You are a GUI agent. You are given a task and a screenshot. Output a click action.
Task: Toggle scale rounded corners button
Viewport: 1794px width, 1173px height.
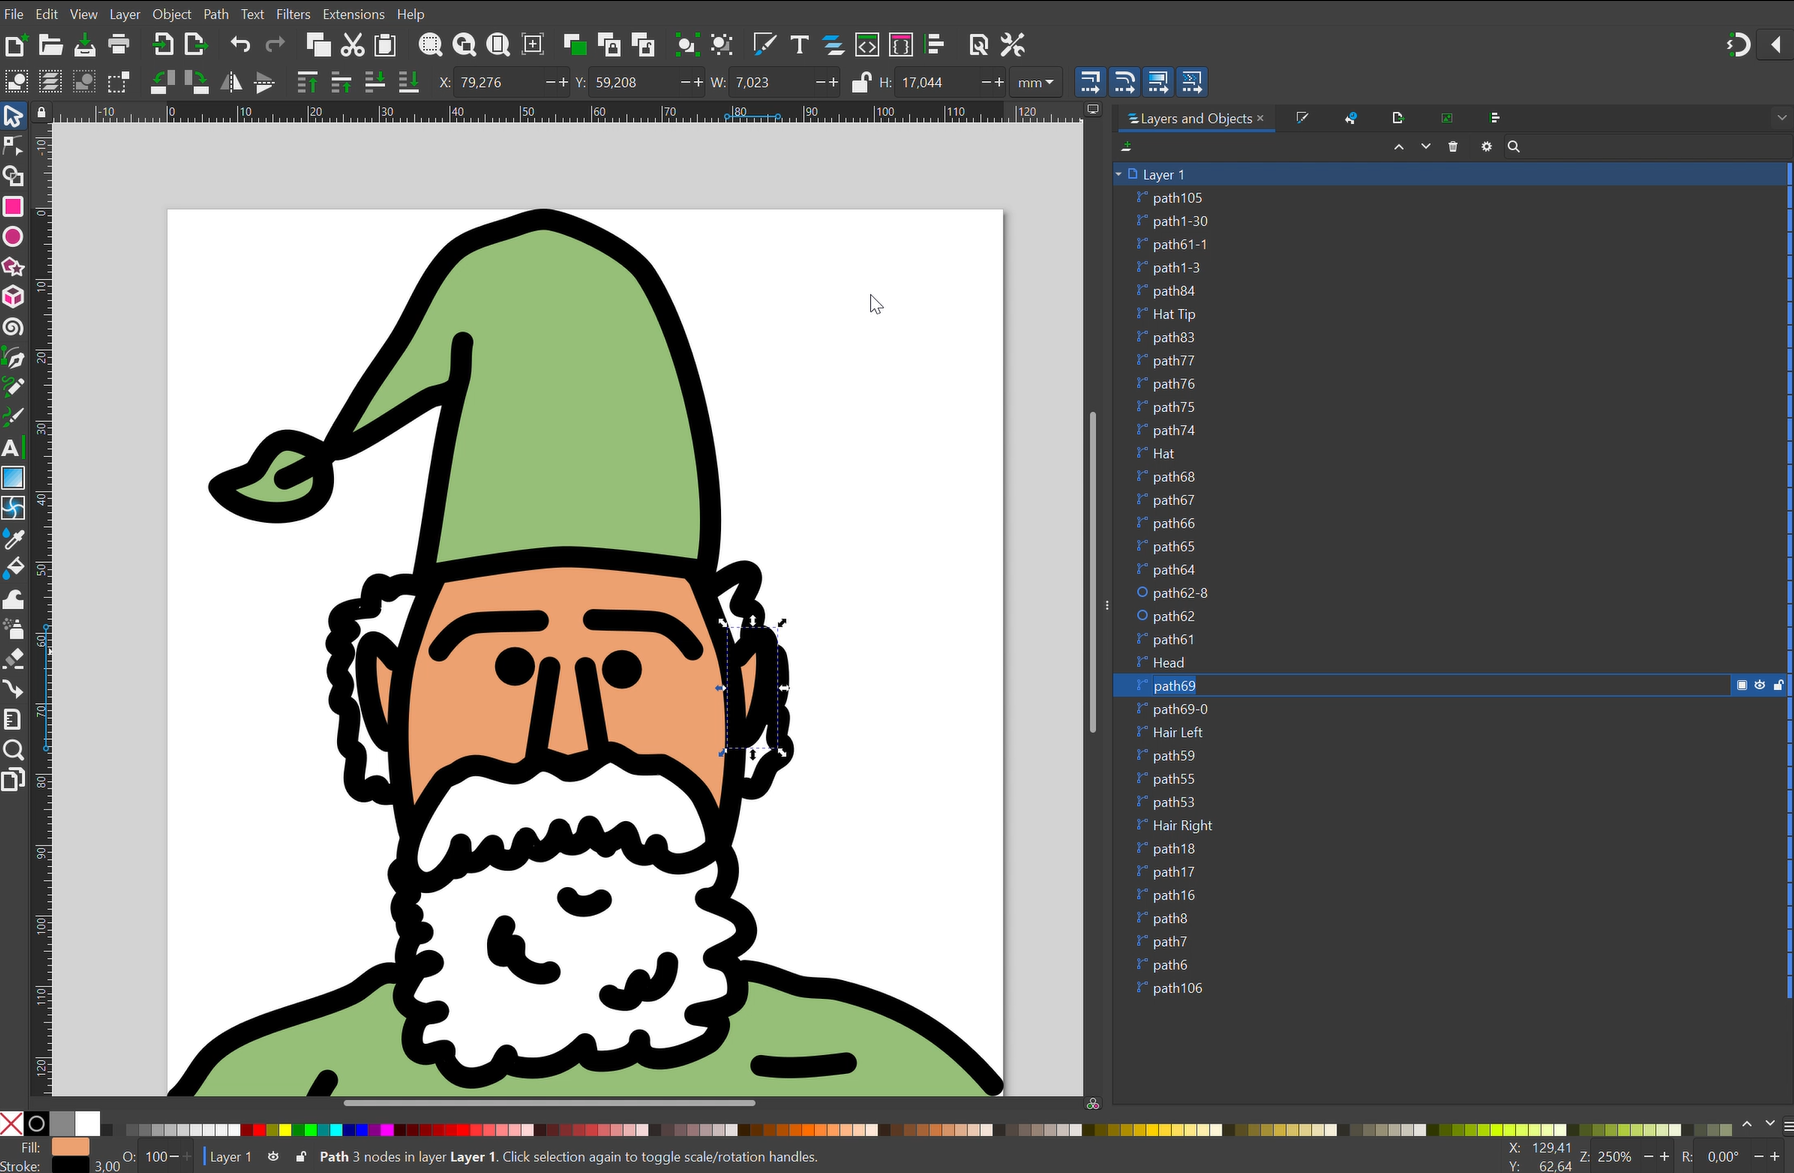pyautogui.click(x=1124, y=82)
